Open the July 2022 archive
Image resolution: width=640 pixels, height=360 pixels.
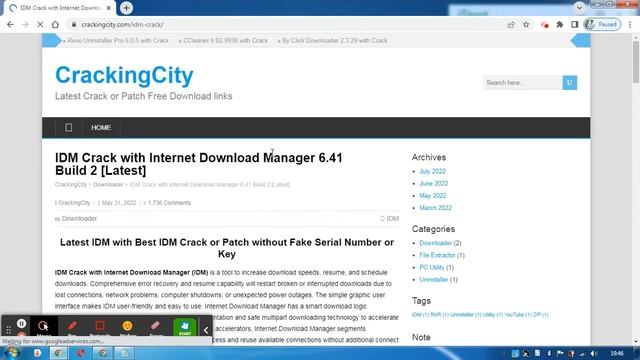coord(432,171)
